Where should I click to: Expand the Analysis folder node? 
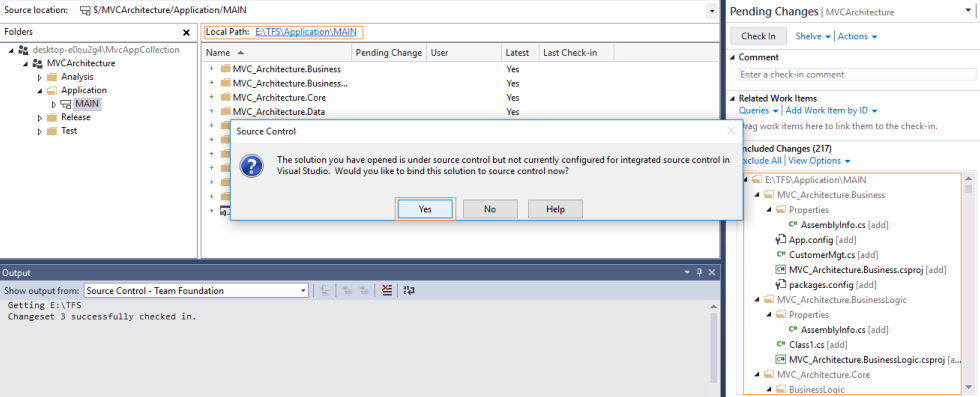tap(40, 78)
